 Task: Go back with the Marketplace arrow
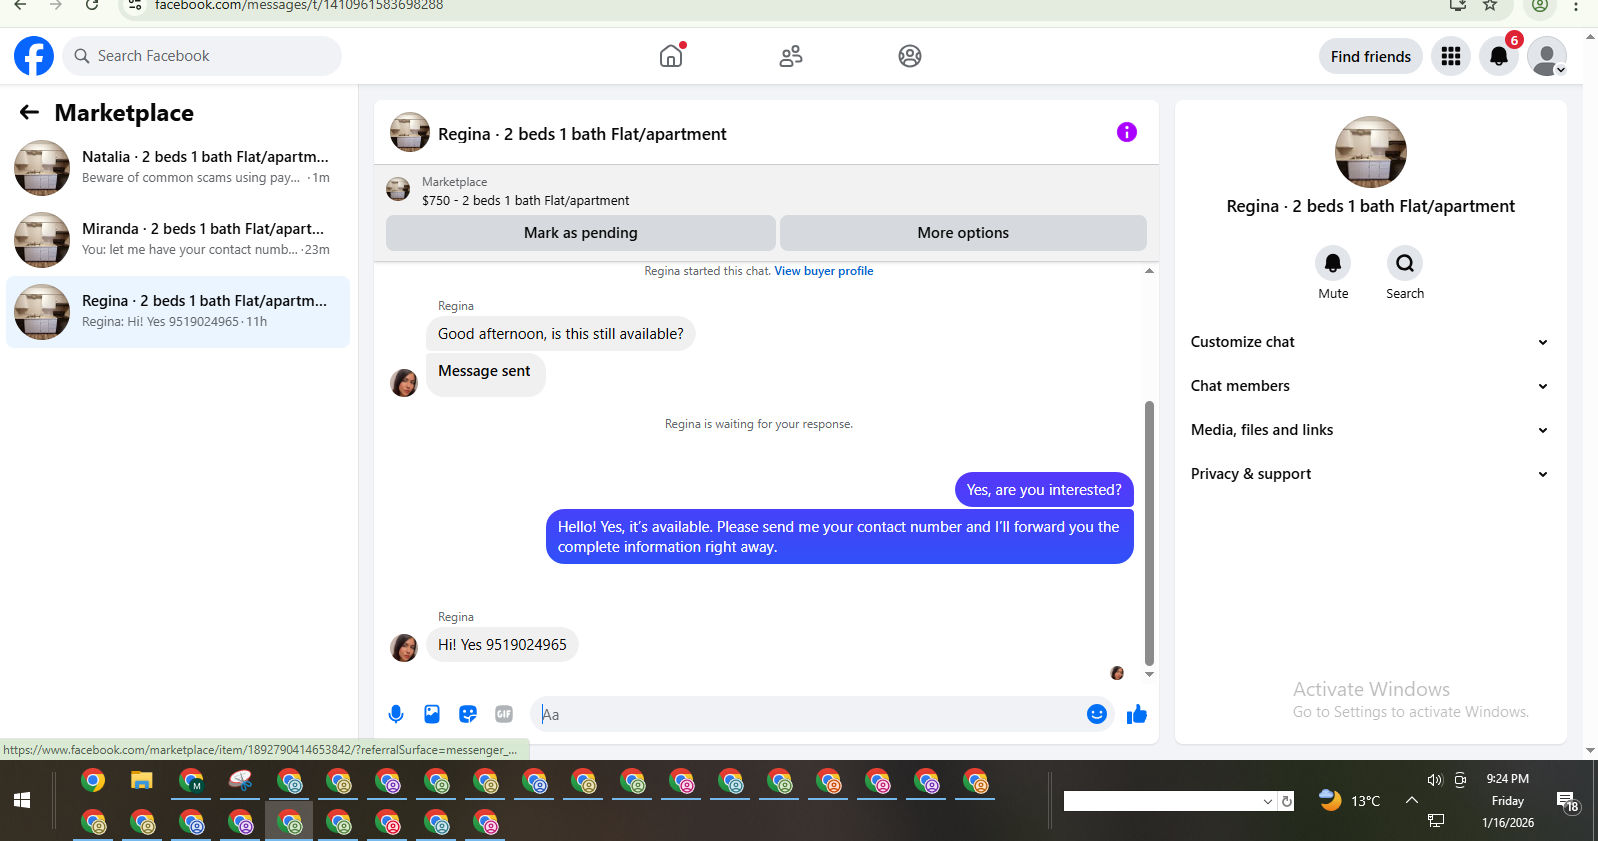29,113
